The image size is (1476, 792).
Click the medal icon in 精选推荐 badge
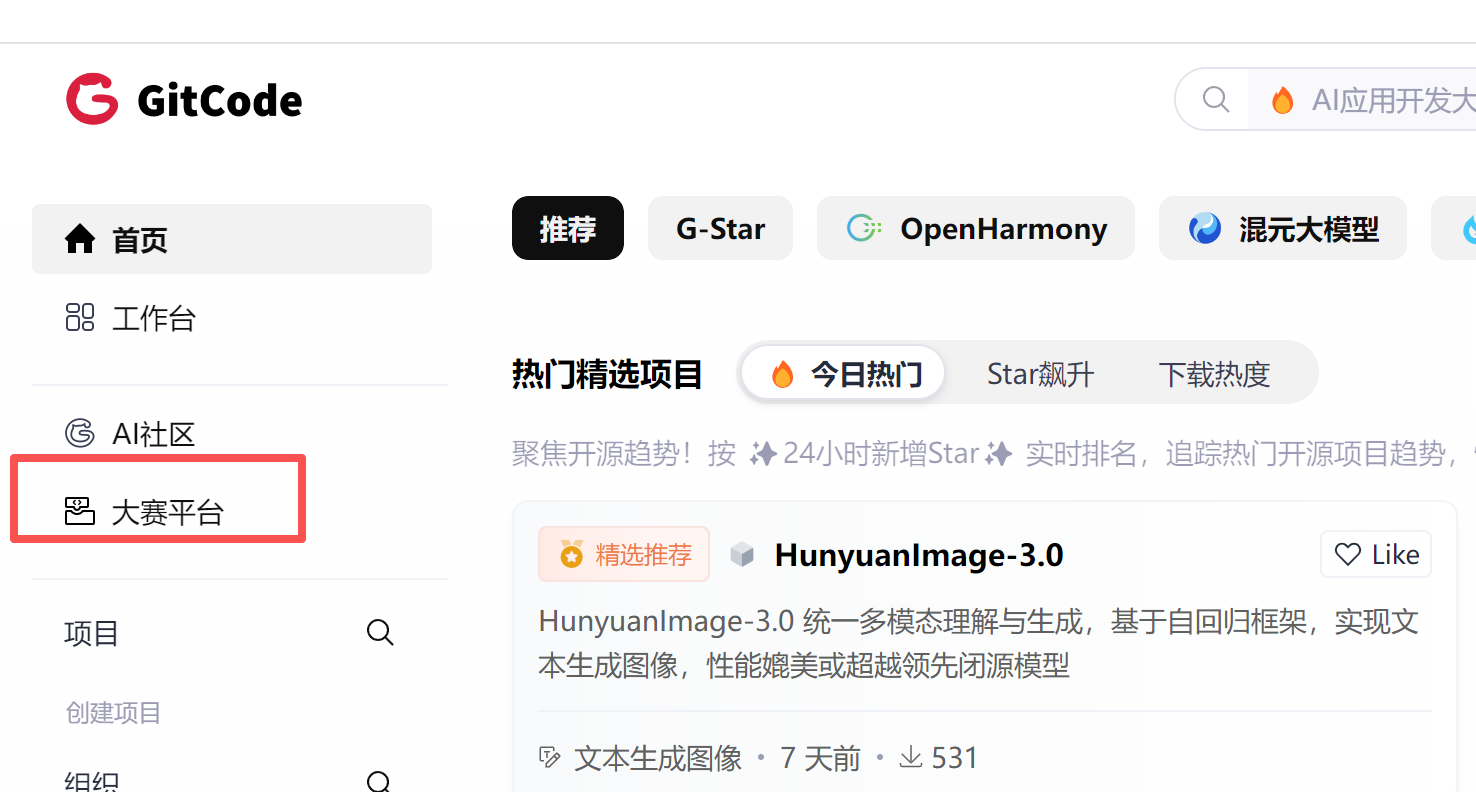tap(571, 554)
